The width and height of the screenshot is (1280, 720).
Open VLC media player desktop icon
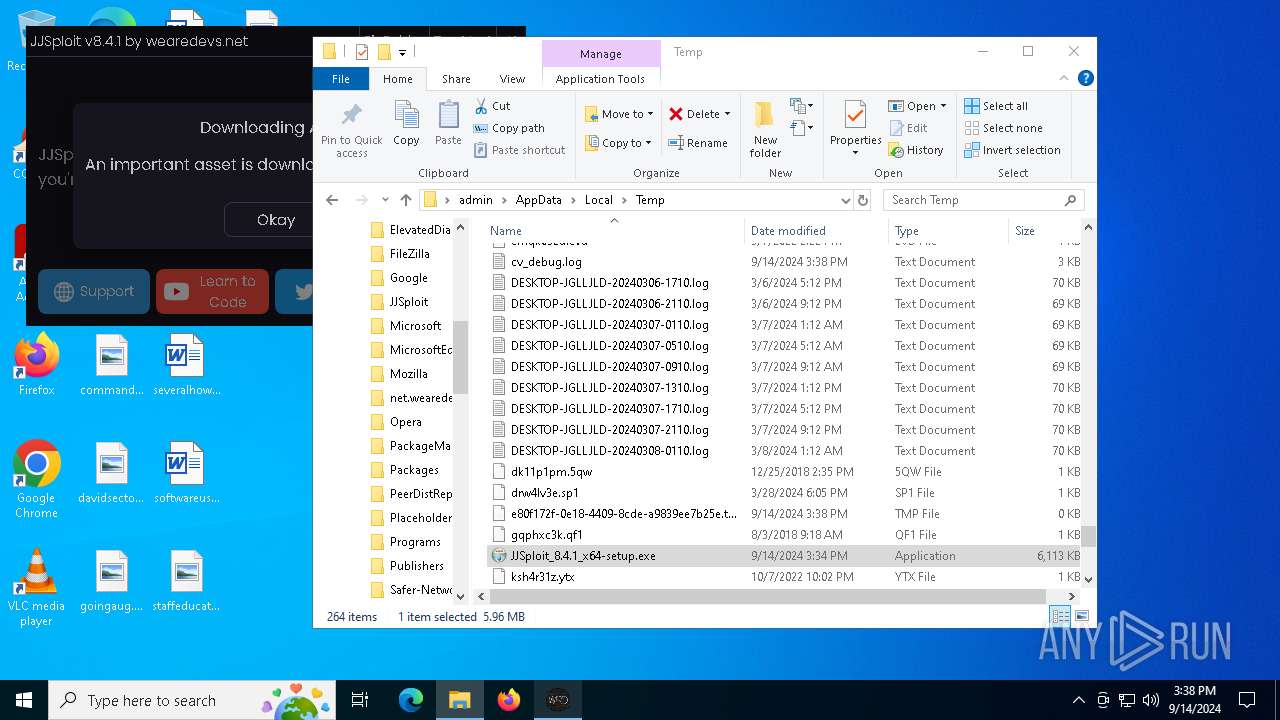pos(36,587)
